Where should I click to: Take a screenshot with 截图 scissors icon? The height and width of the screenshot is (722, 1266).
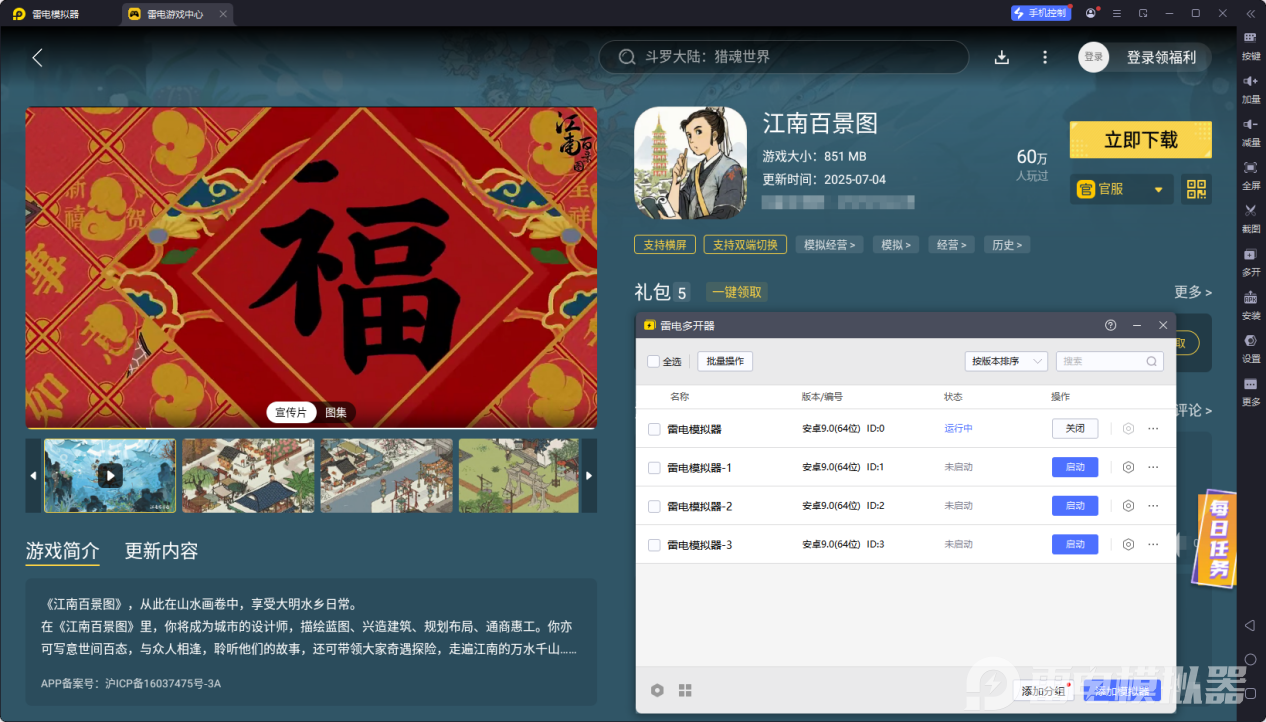tap(1250, 210)
